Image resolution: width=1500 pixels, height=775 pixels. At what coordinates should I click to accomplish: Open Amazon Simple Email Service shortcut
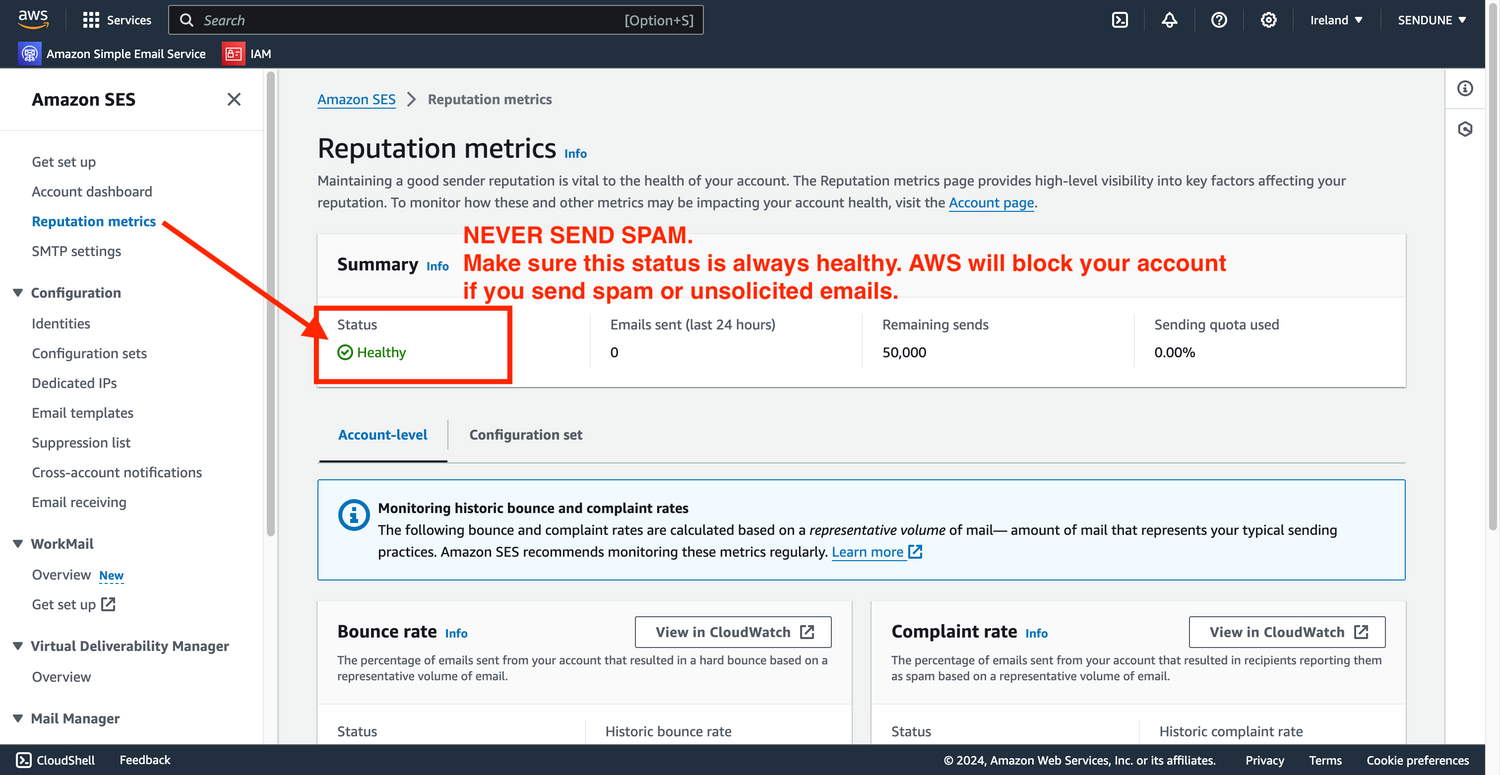(112, 54)
